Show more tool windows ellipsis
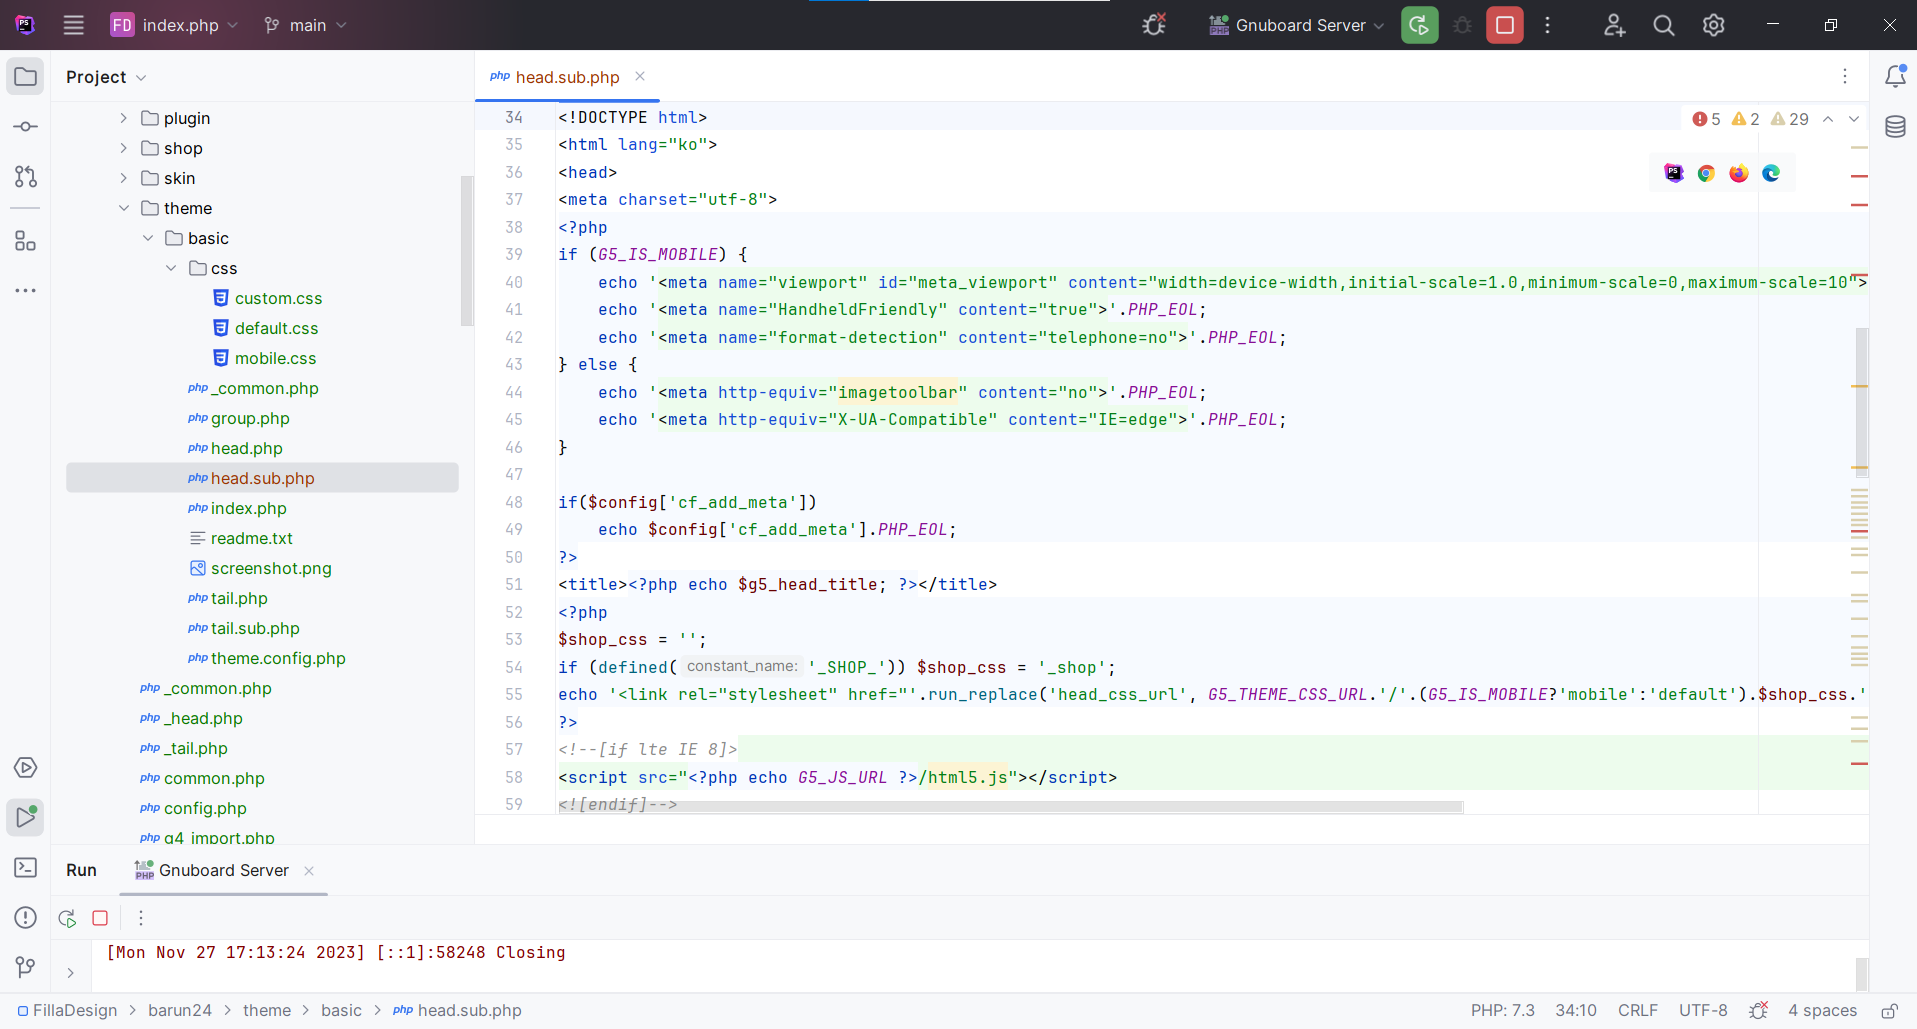The height and width of the screenshot is (1029, 1917). [26, 291]
